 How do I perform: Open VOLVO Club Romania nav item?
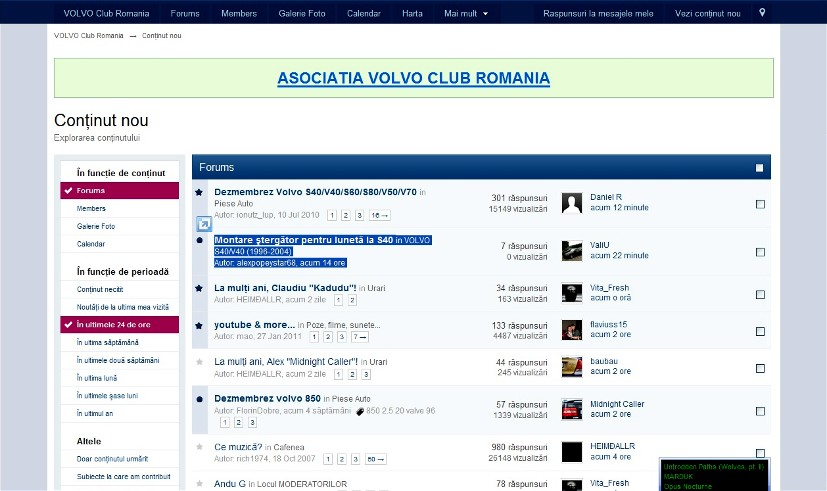click(x=107, y=13)
